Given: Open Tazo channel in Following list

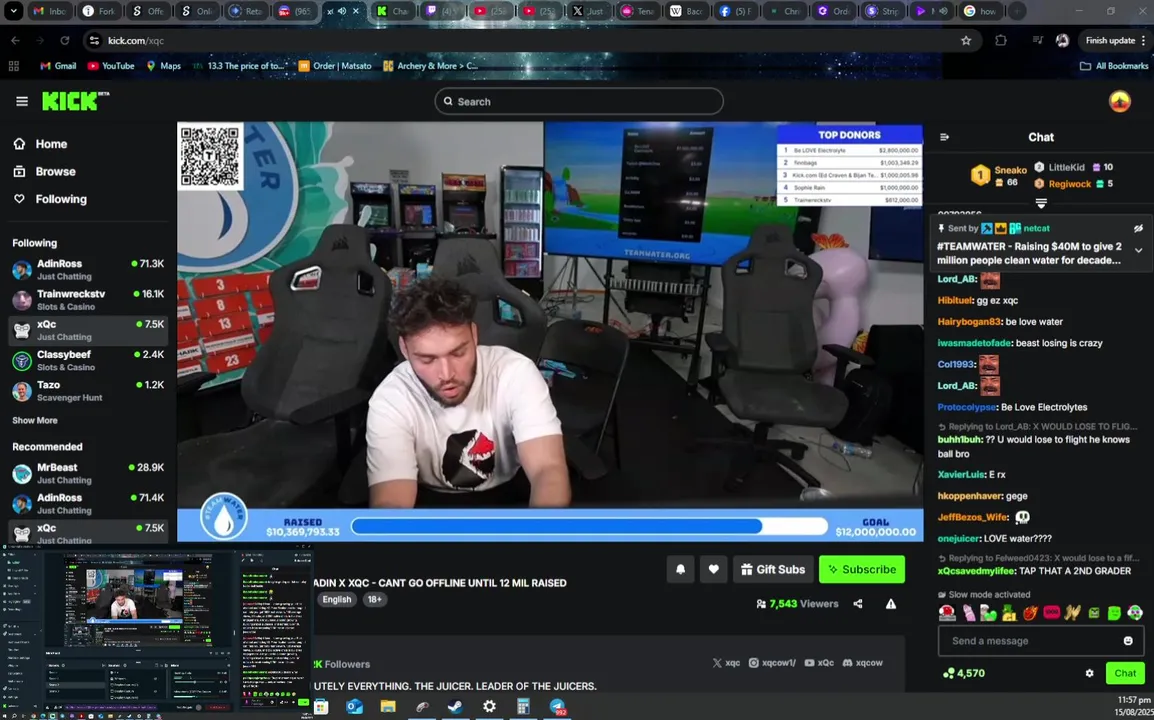Looking at the screenshot, I should [88, 390].
